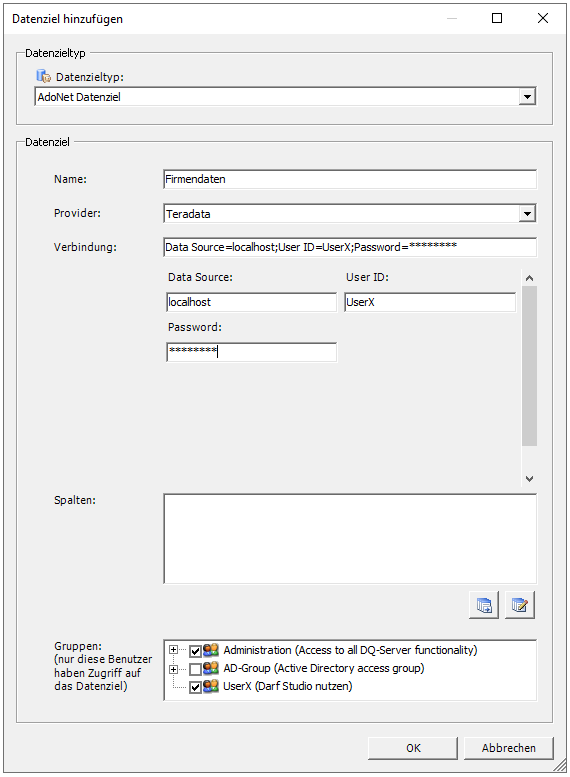The image size is (570, 777).
Task: Open the Datenzieltyp dropdown
Action: coord(527,97)
